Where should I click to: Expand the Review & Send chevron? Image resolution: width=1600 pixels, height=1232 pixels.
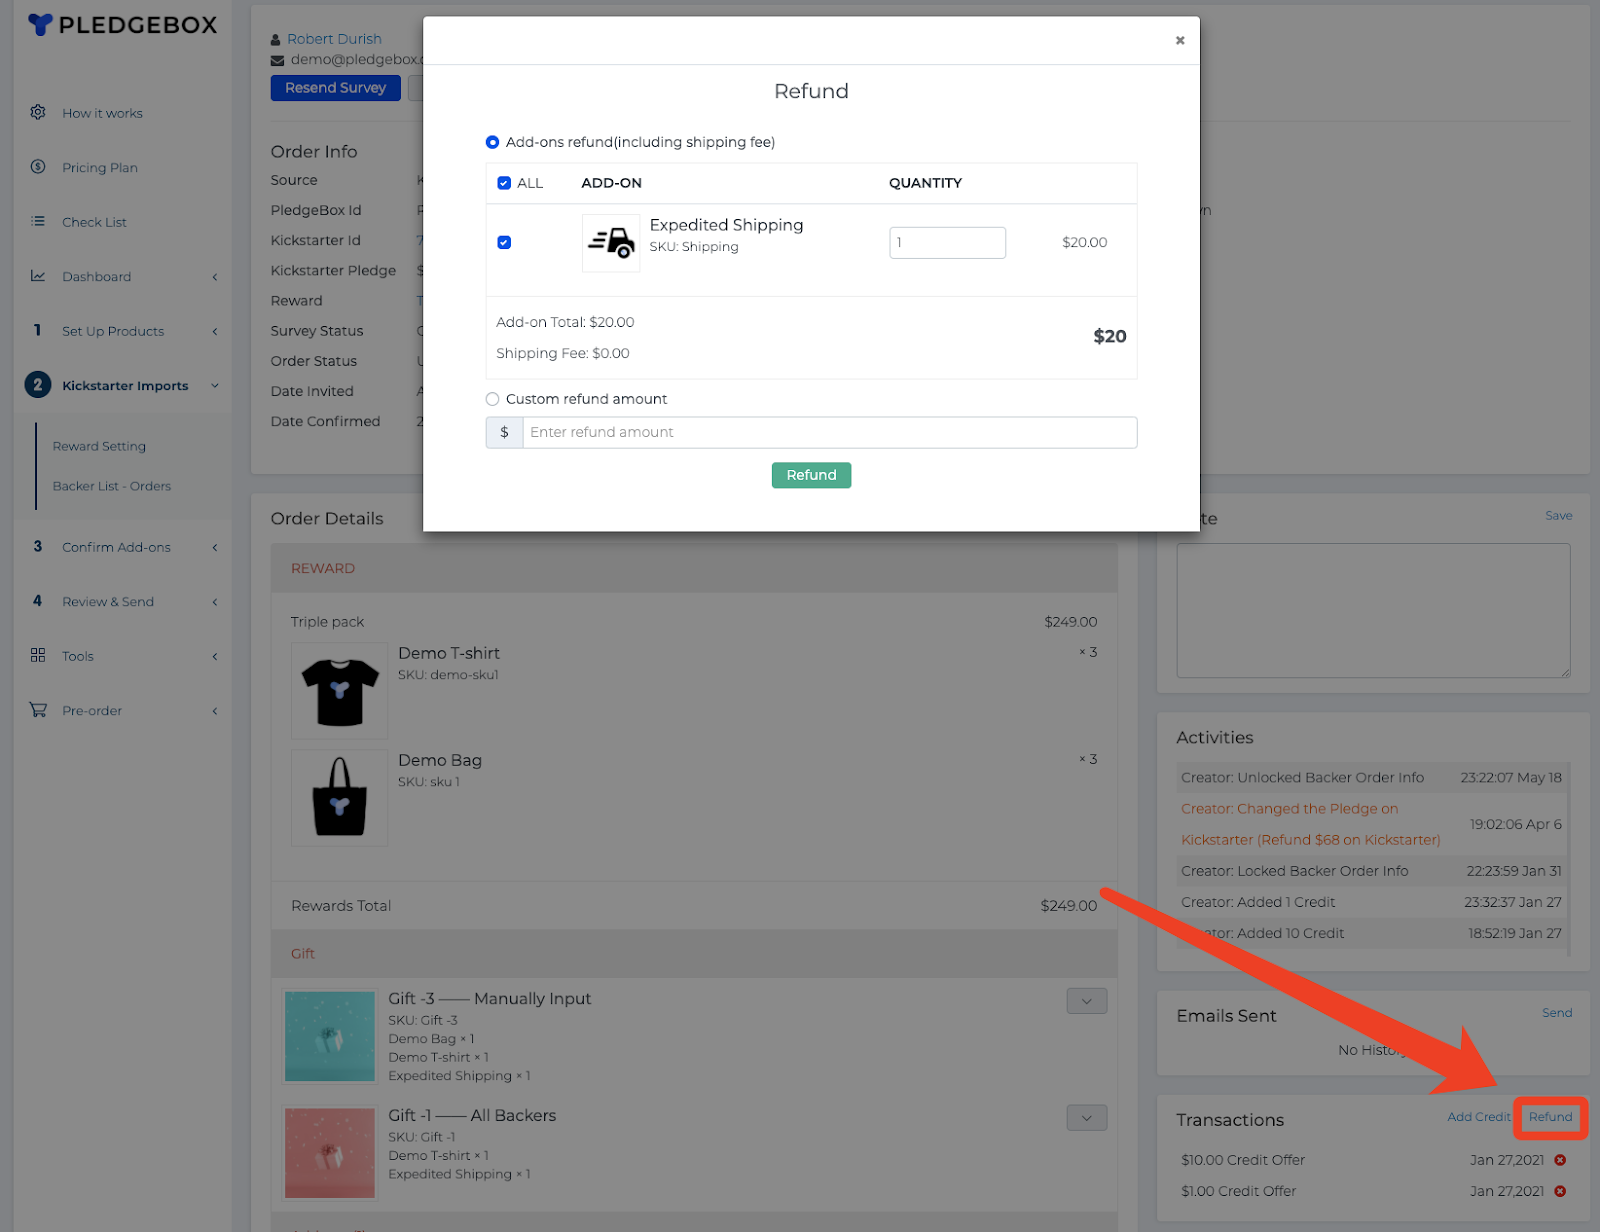215,602
